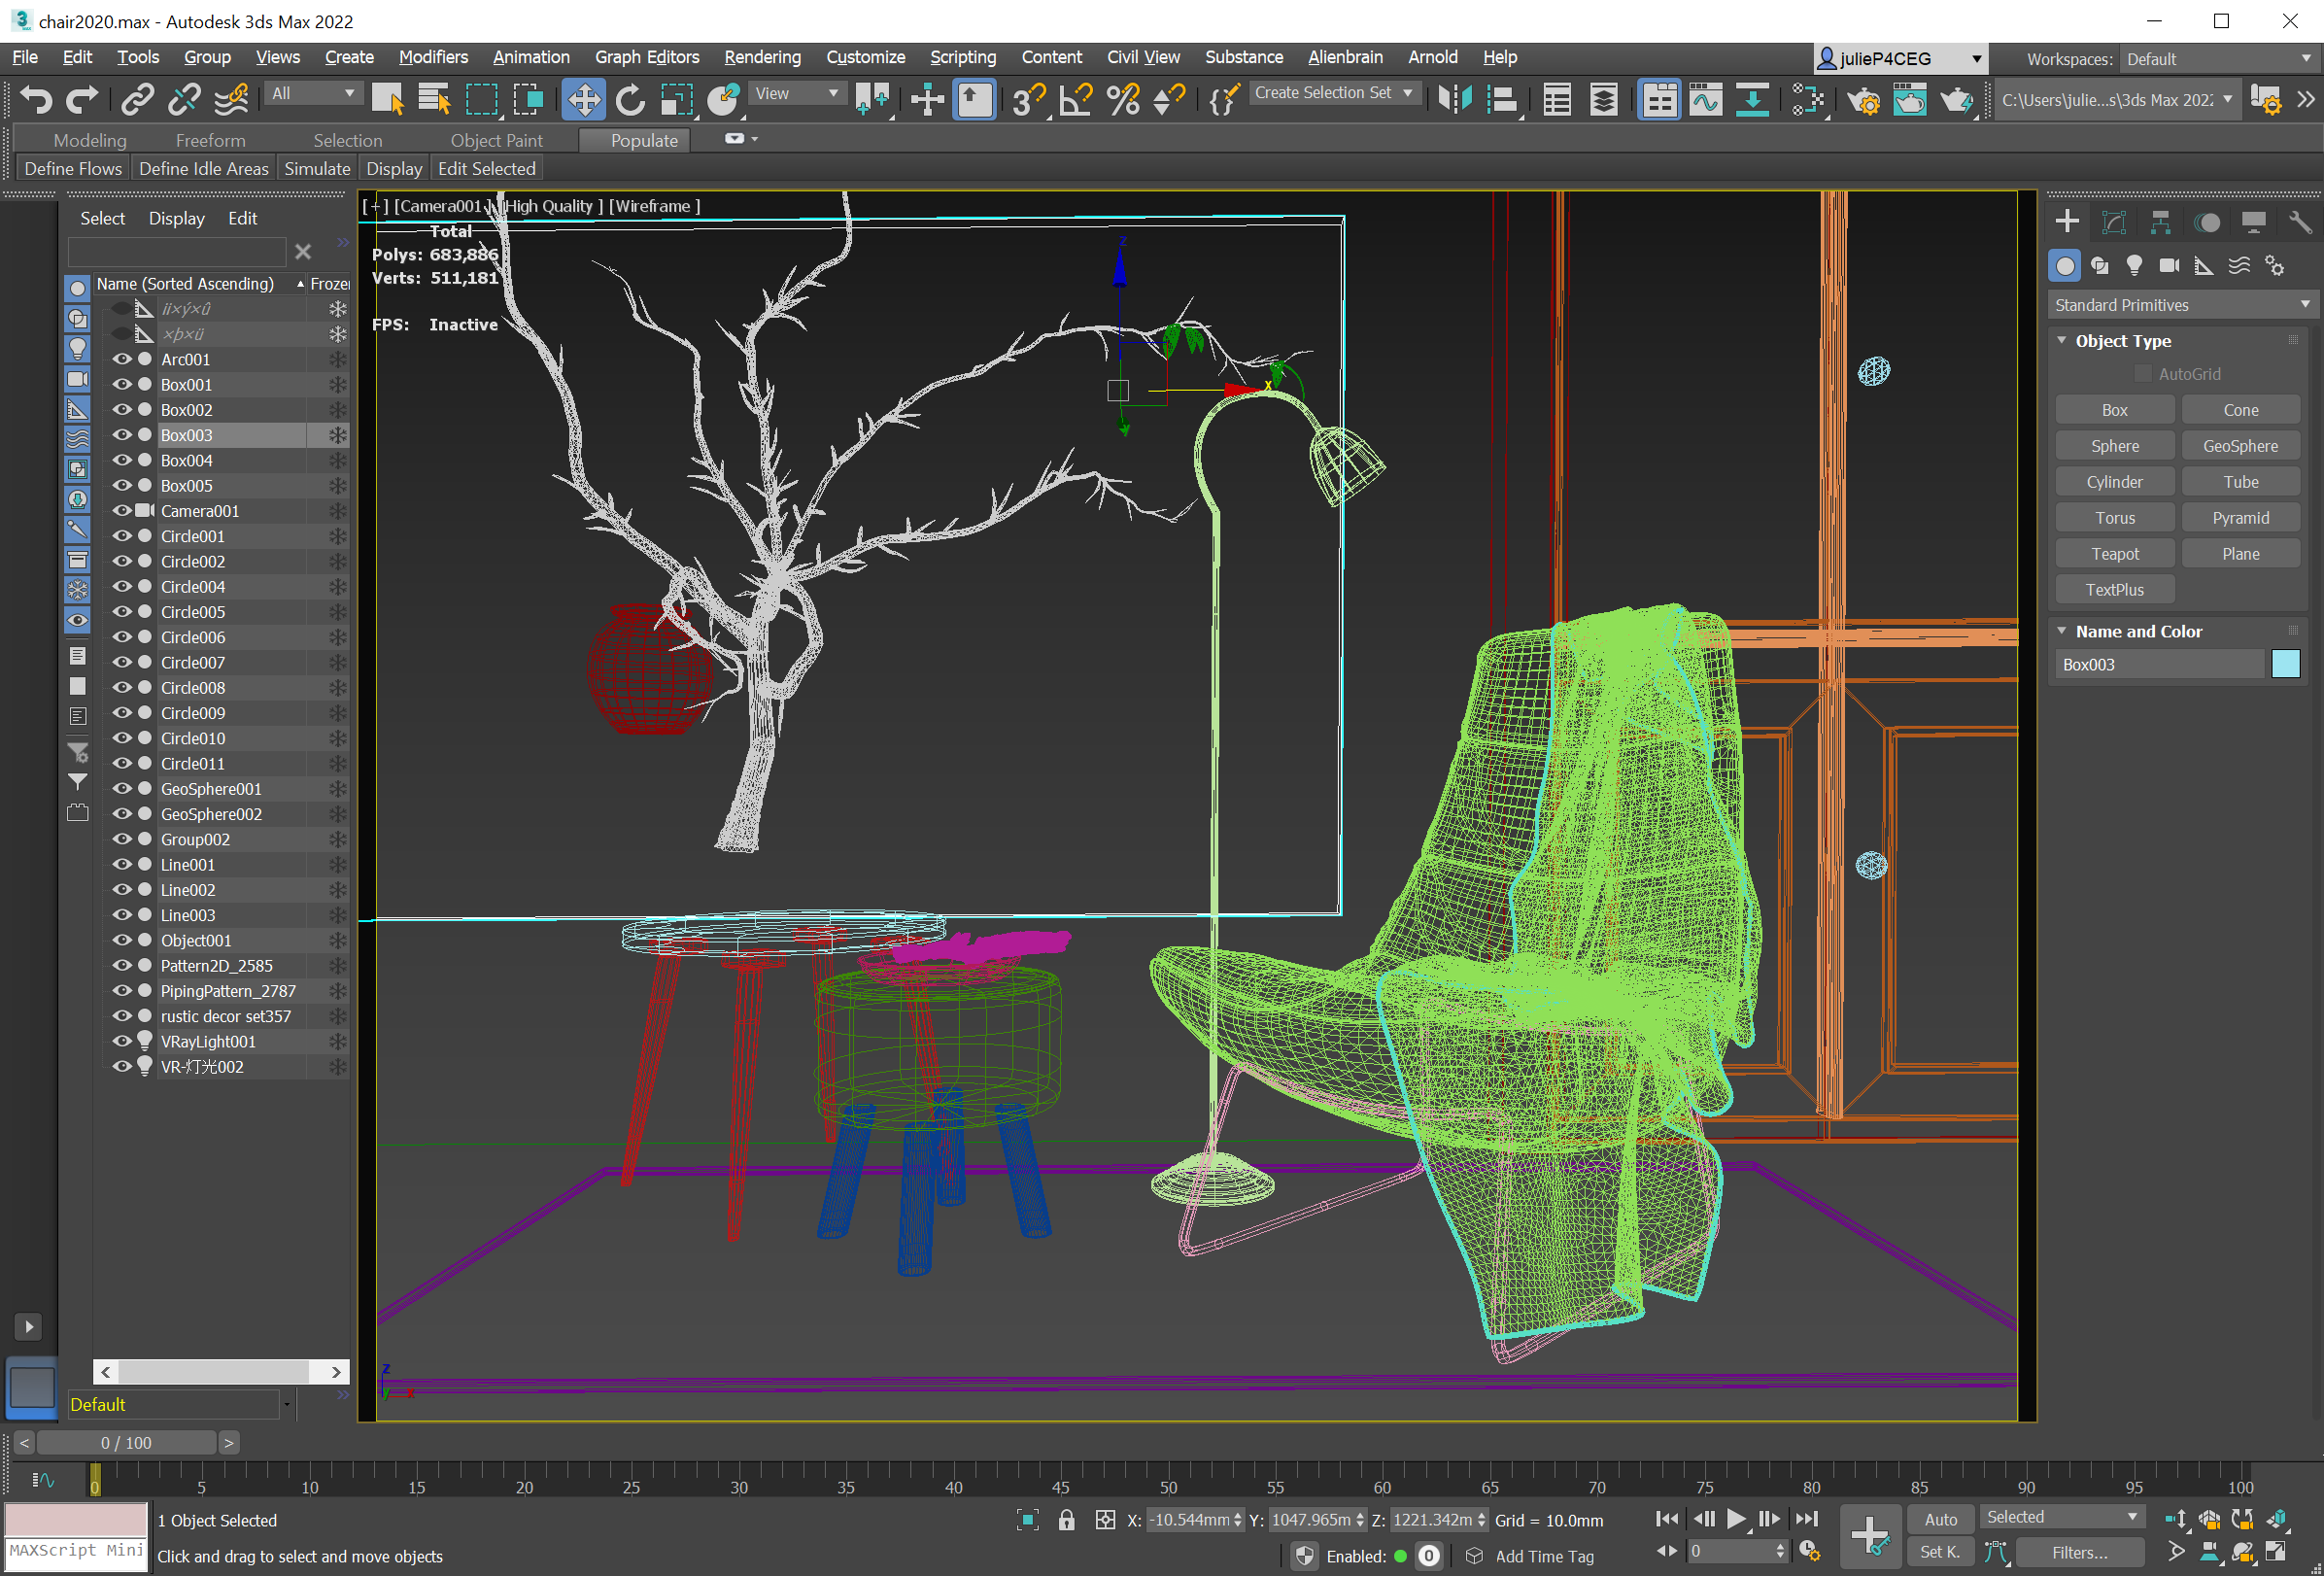The height and width of the screenshot is (1576, 2324).
Task: Toggle visibility of Camera001 object
Action: click(x=118, y=510)
